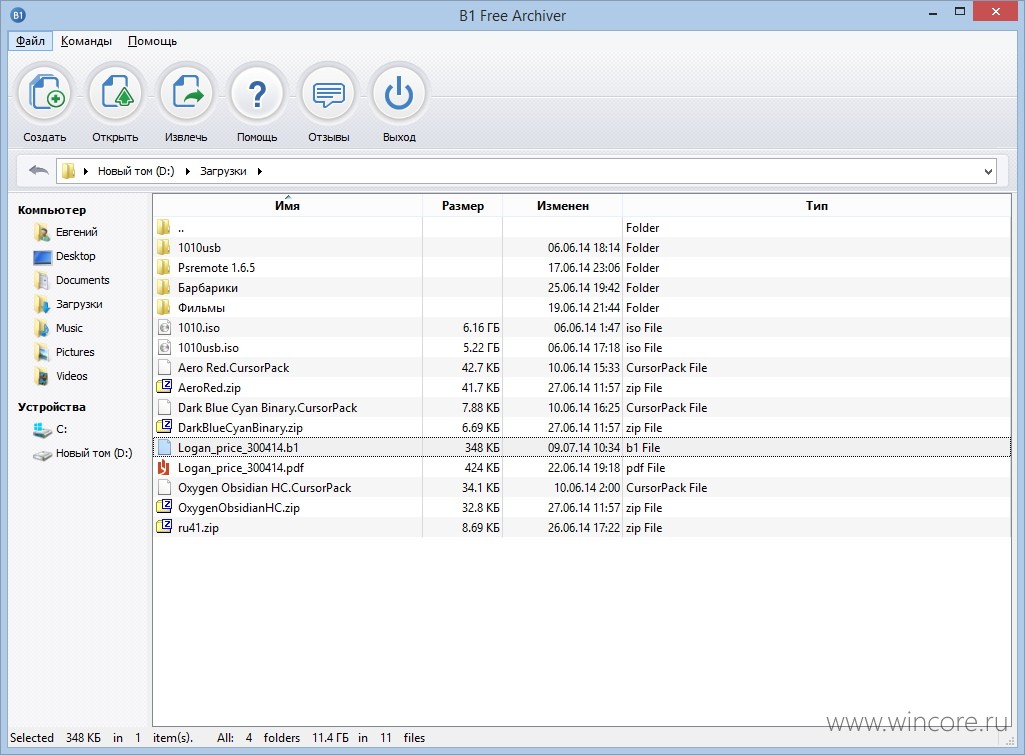Click the '11.4 ГБ' total size in status bar
The image size is (1025, 755).
coord(330,738)
